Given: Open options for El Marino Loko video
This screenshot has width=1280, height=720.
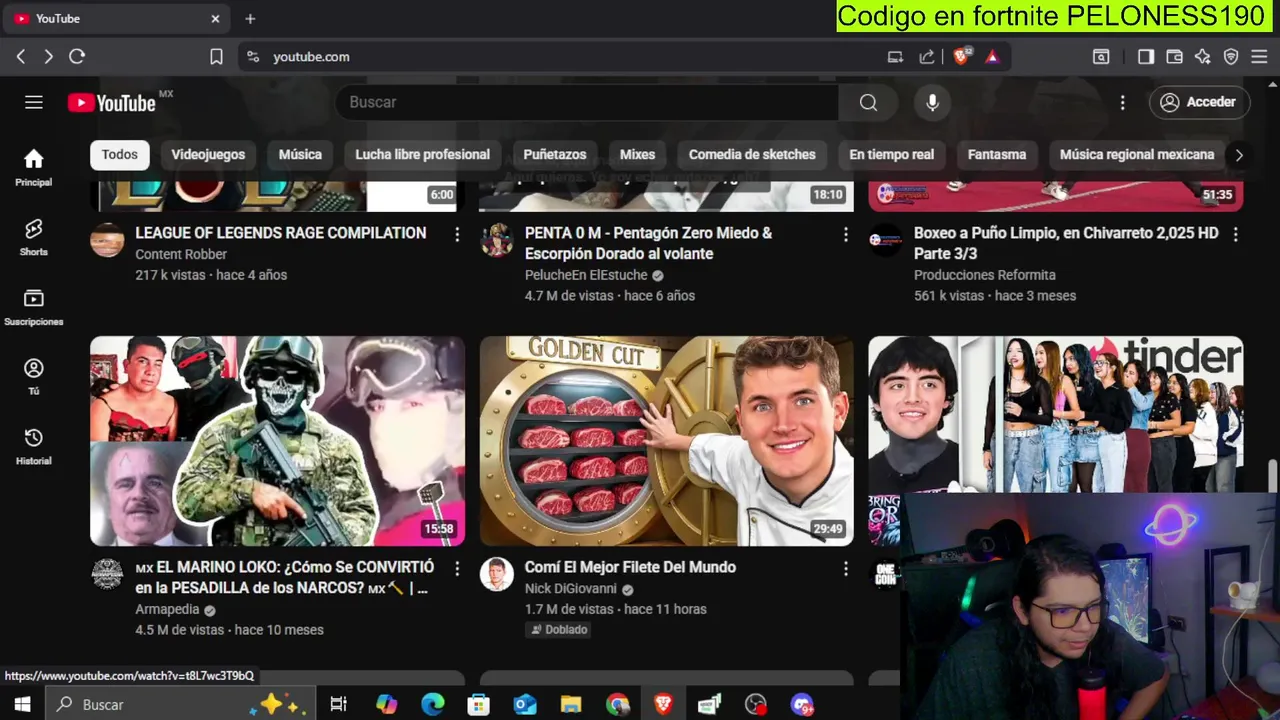Looking at the screenshot, I should [457, 568].
